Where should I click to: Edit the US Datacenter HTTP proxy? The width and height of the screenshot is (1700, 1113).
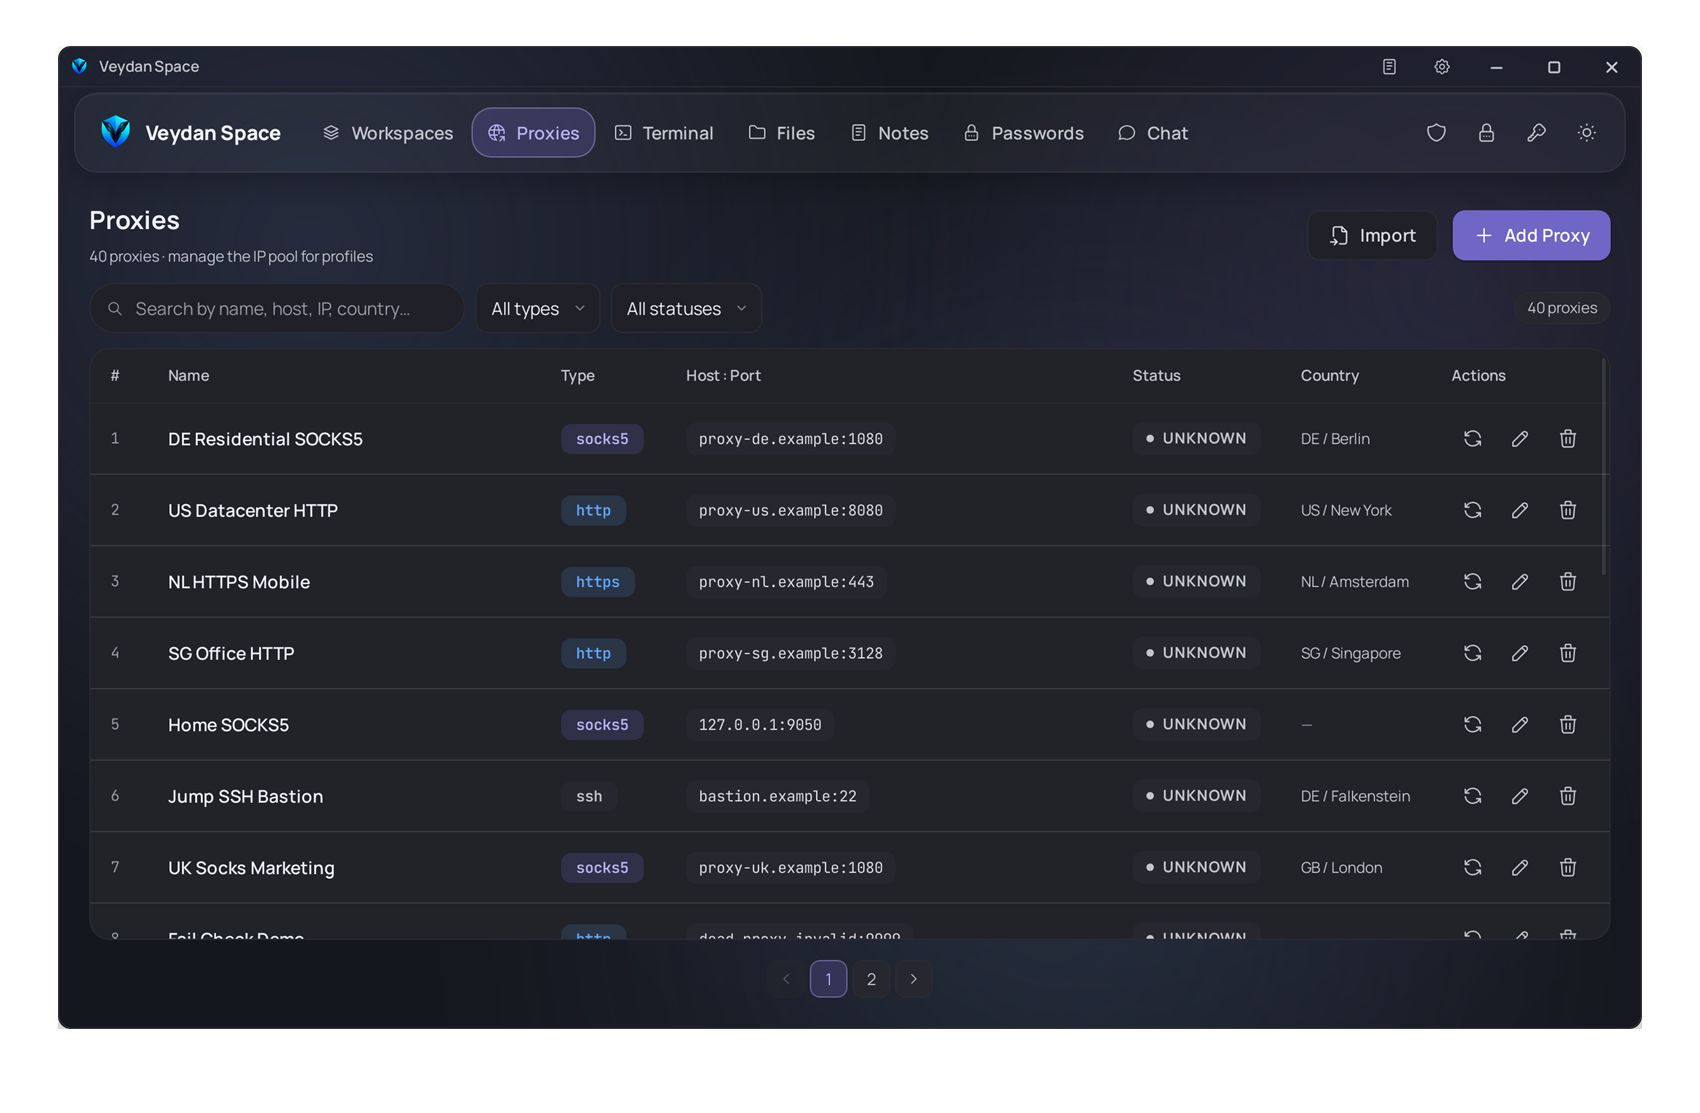(x=1520, y=510)
